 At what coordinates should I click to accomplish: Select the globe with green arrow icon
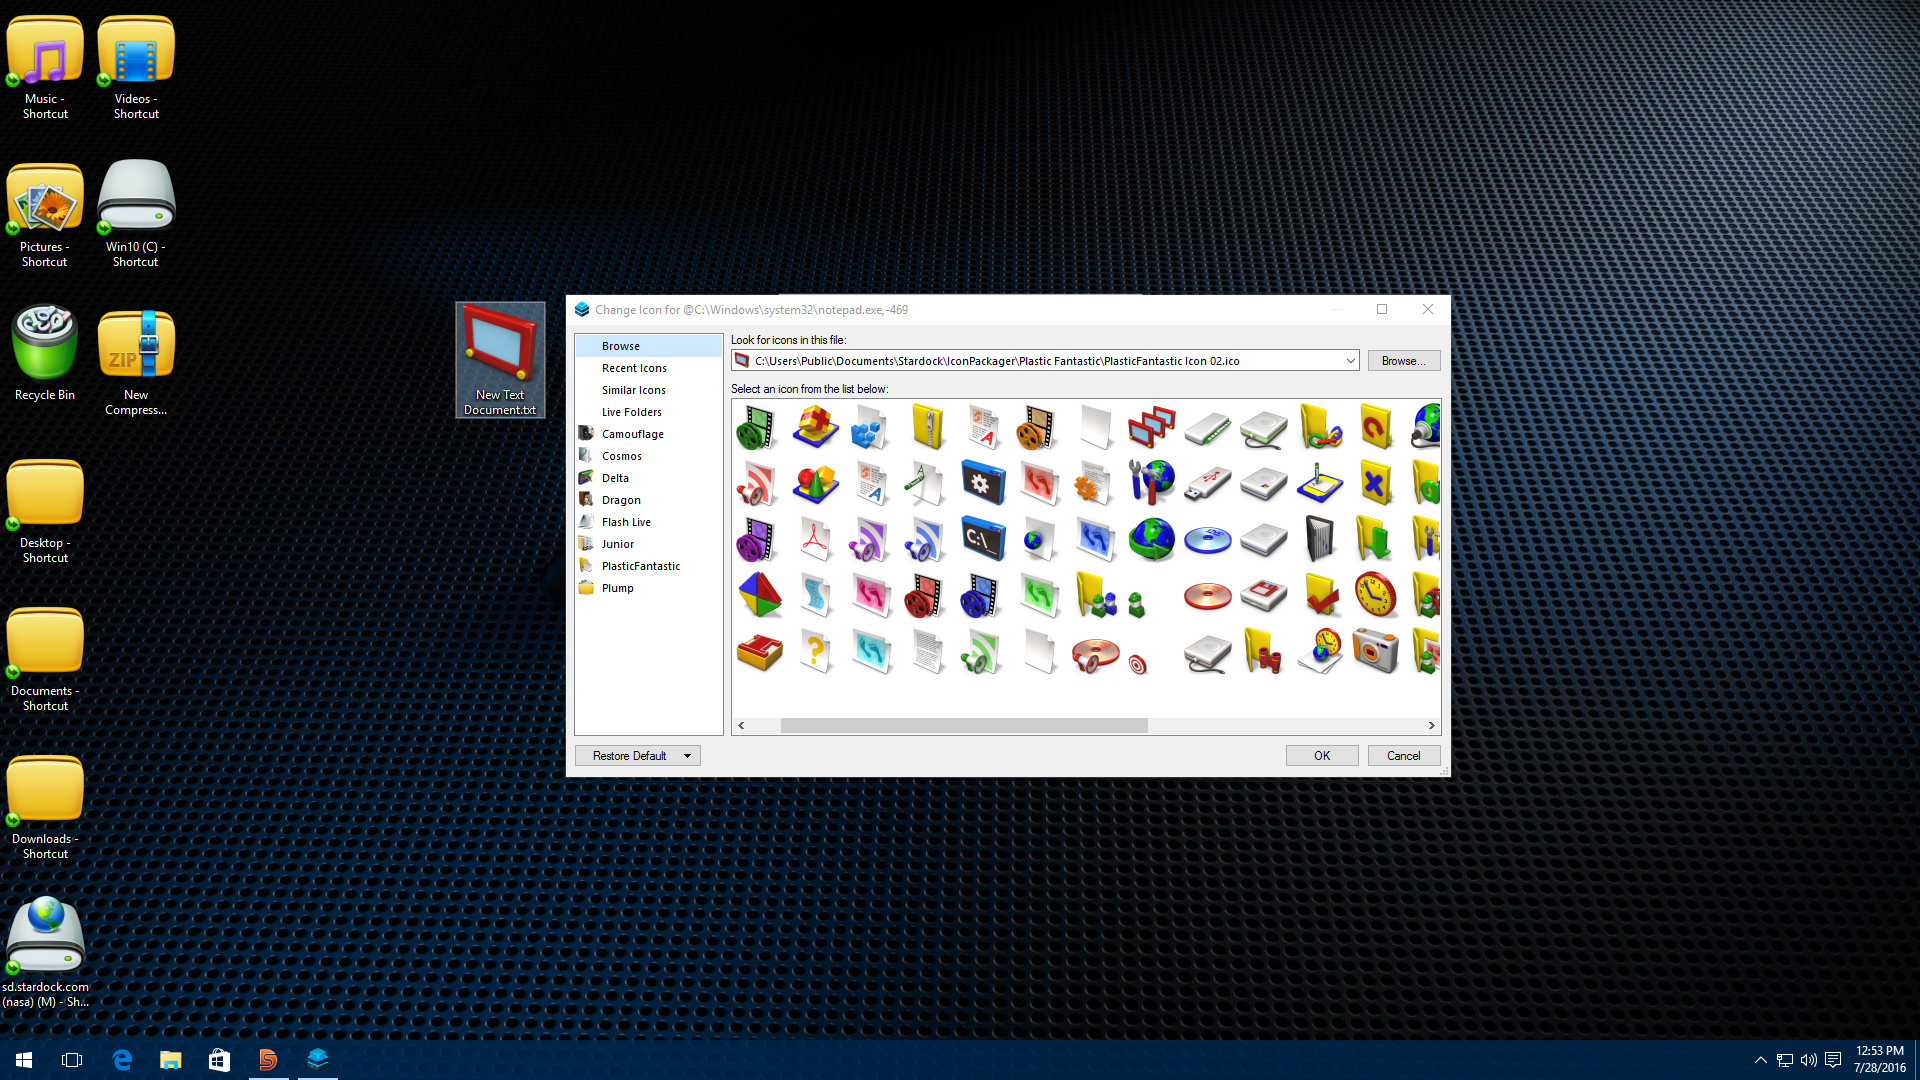[1152, 539]
